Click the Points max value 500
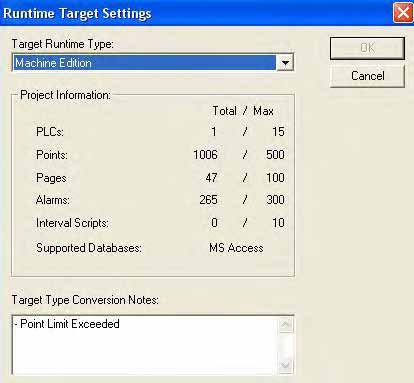 tap(275, 155)
